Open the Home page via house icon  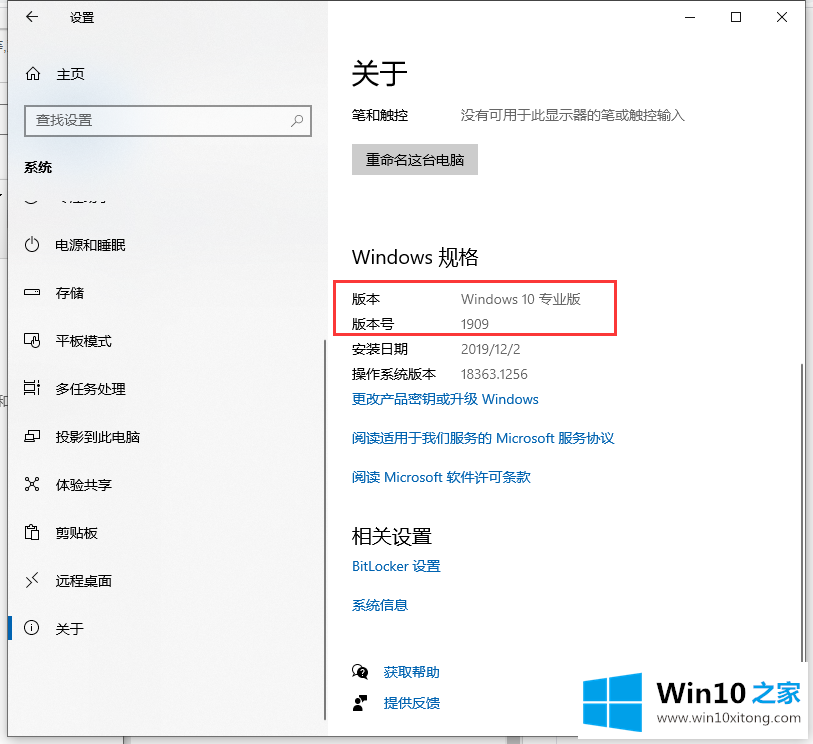coord(33,74)
